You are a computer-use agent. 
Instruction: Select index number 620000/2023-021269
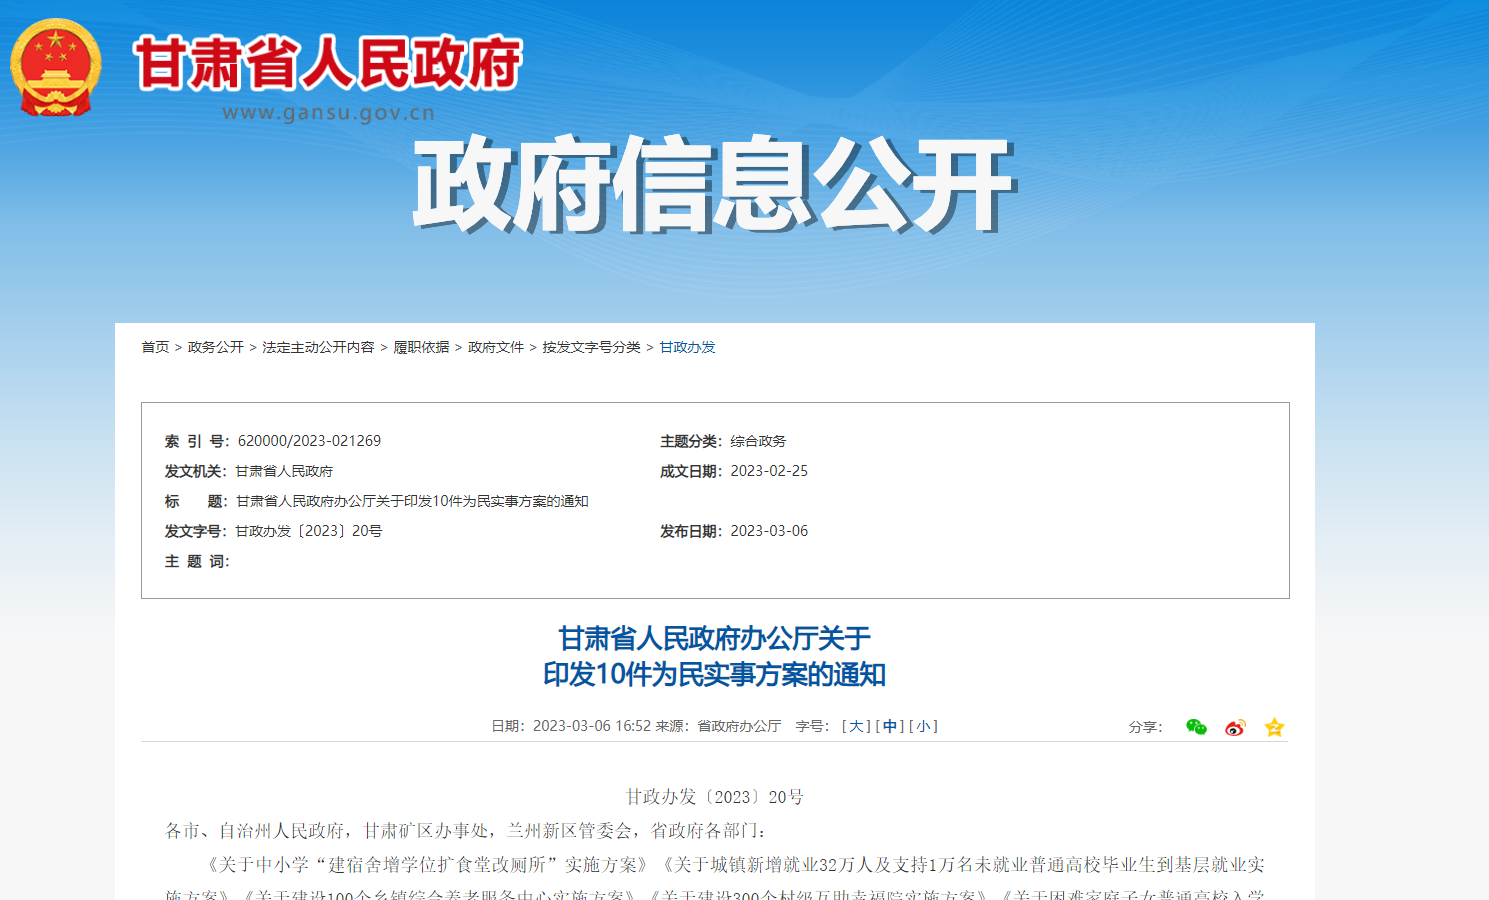click(309, 441)
